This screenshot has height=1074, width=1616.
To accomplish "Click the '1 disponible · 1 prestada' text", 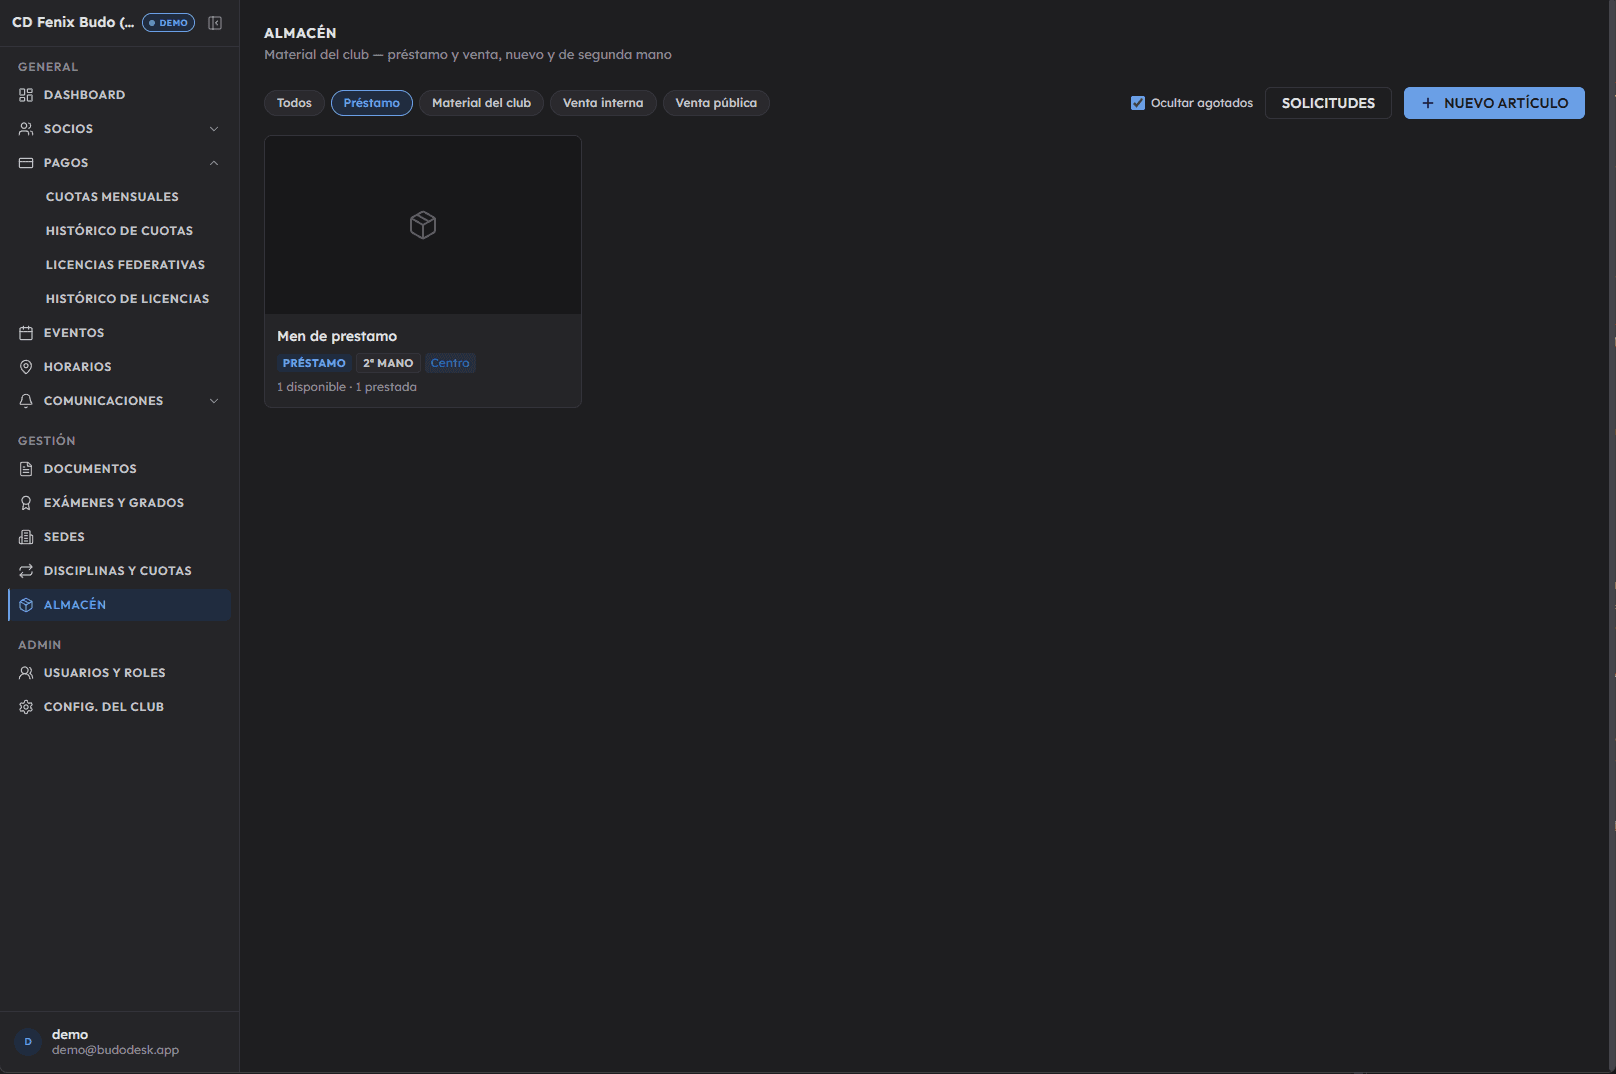I will coord(347,387).
